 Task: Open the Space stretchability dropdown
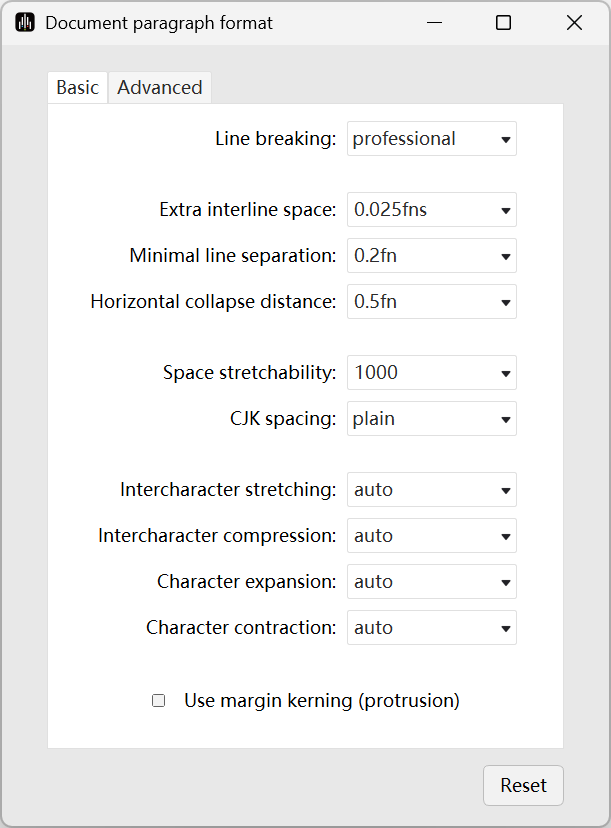(x=506, y=374)
